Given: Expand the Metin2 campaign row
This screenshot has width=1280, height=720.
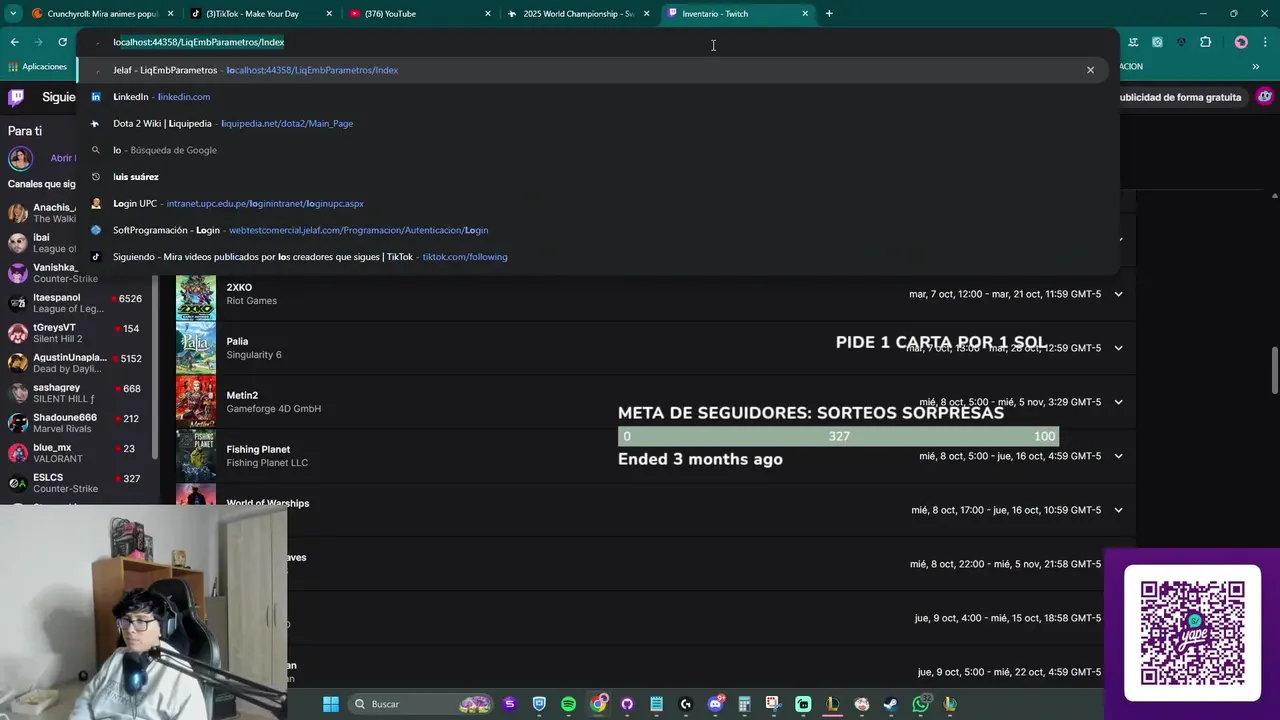Looking at the screenshot, I should click(1118, 402).
